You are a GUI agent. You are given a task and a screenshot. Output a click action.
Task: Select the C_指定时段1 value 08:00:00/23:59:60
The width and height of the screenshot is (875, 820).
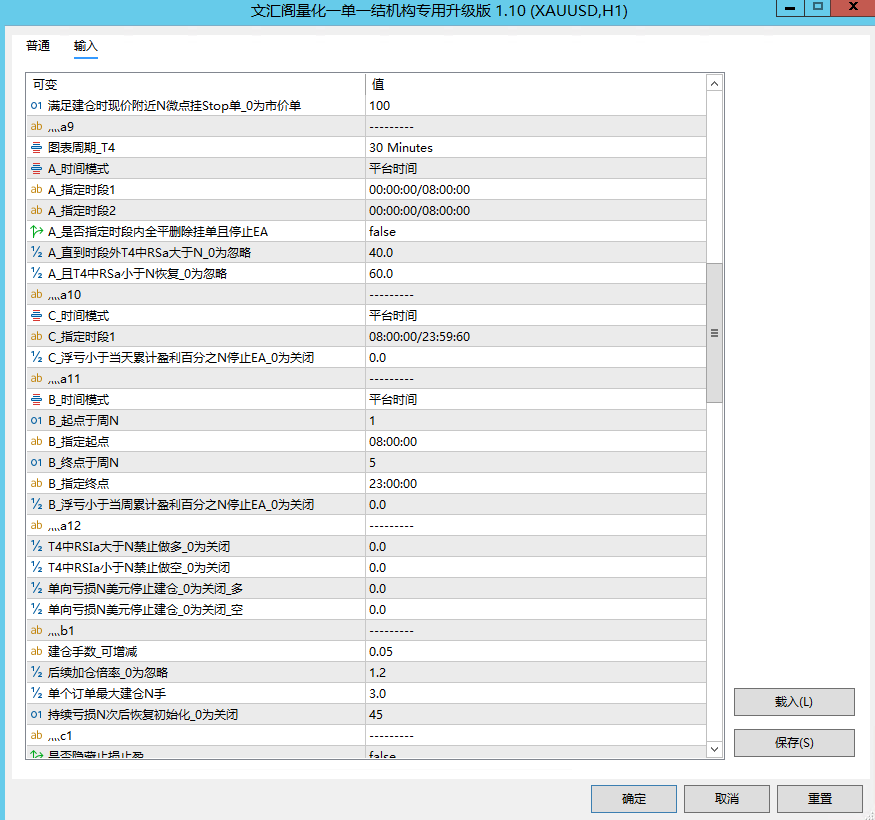coord(420,337)
